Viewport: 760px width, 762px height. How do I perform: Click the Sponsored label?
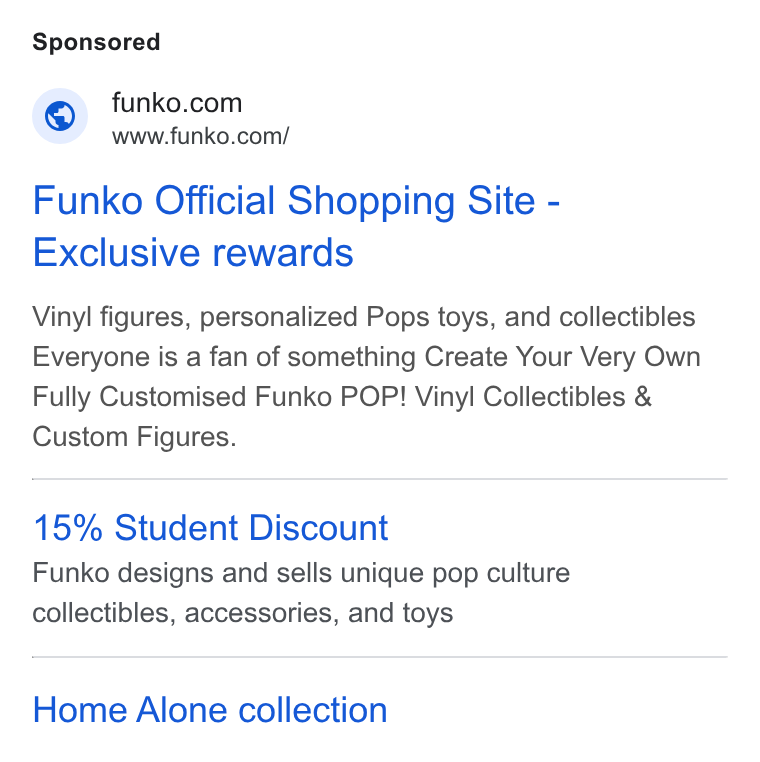[96, 42]
